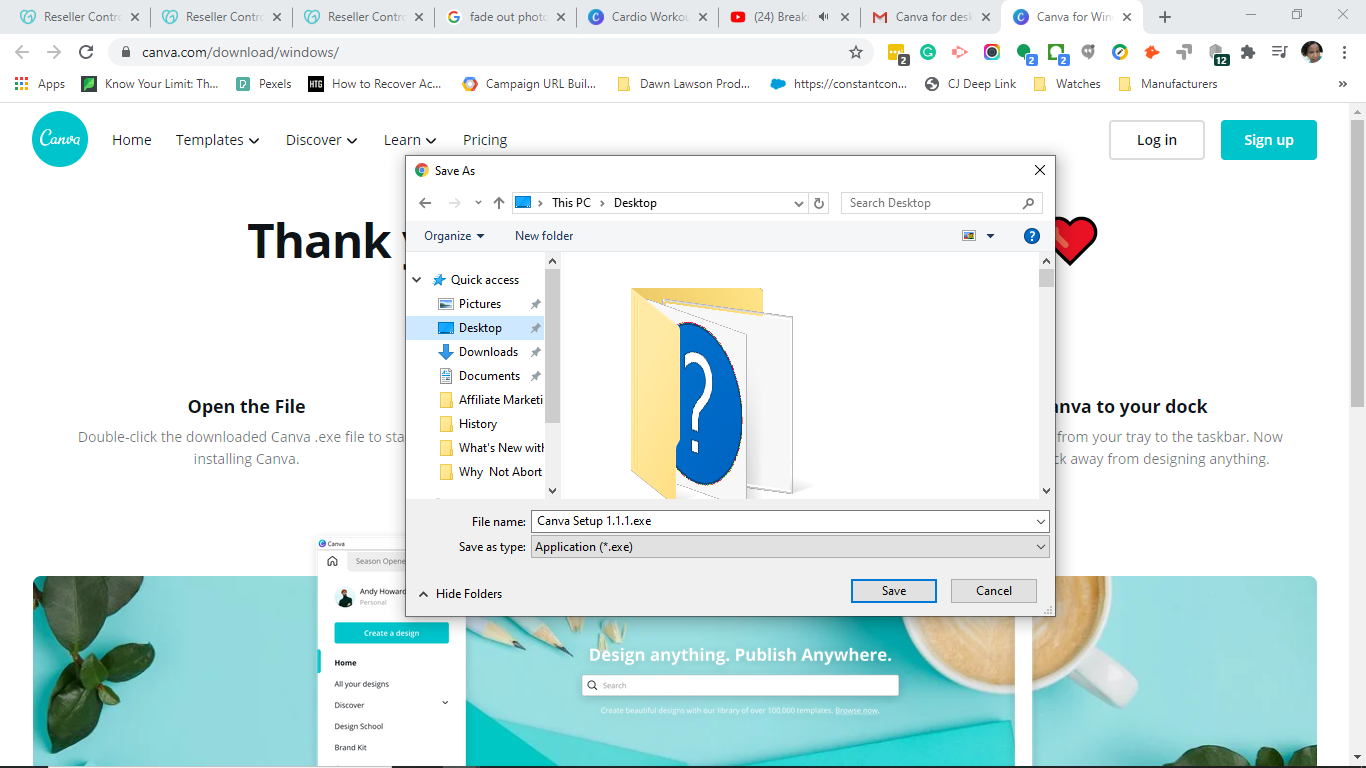Bookmark this page with the star icon

point(856,52)
